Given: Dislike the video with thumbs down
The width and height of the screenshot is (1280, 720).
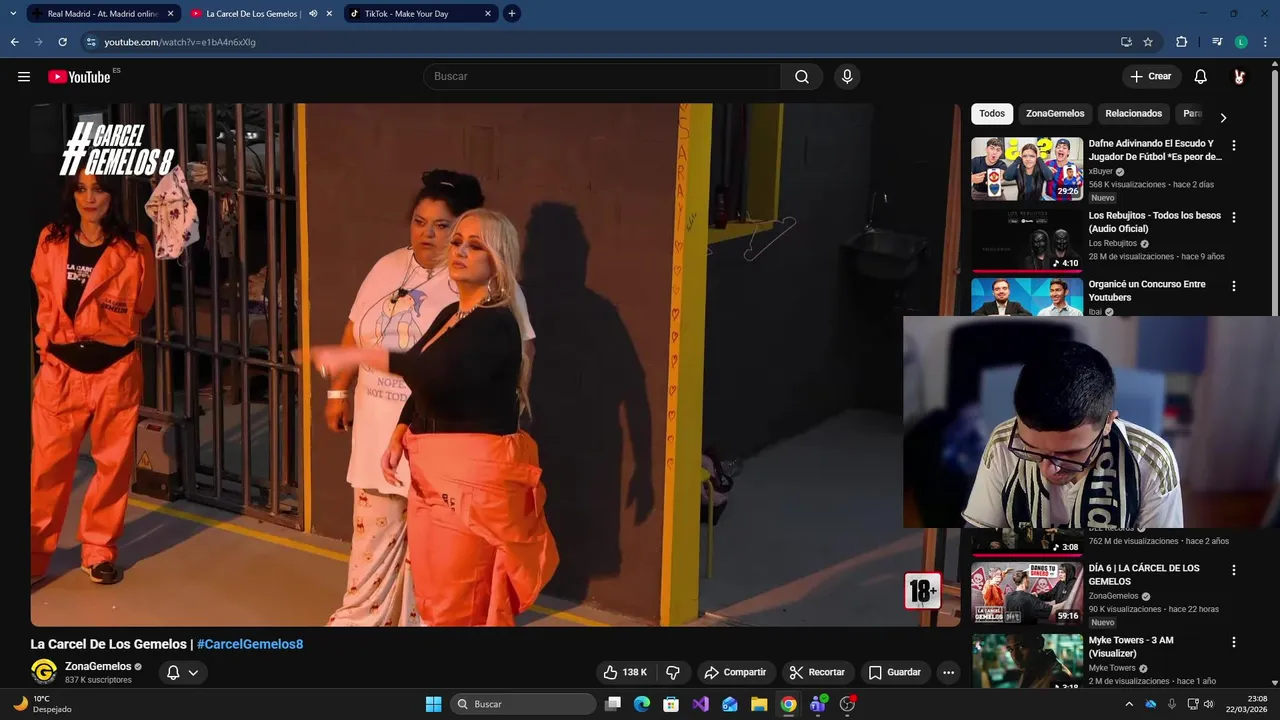Looking at the screenshot, I should pyautogui.click(x=674, y=672).
